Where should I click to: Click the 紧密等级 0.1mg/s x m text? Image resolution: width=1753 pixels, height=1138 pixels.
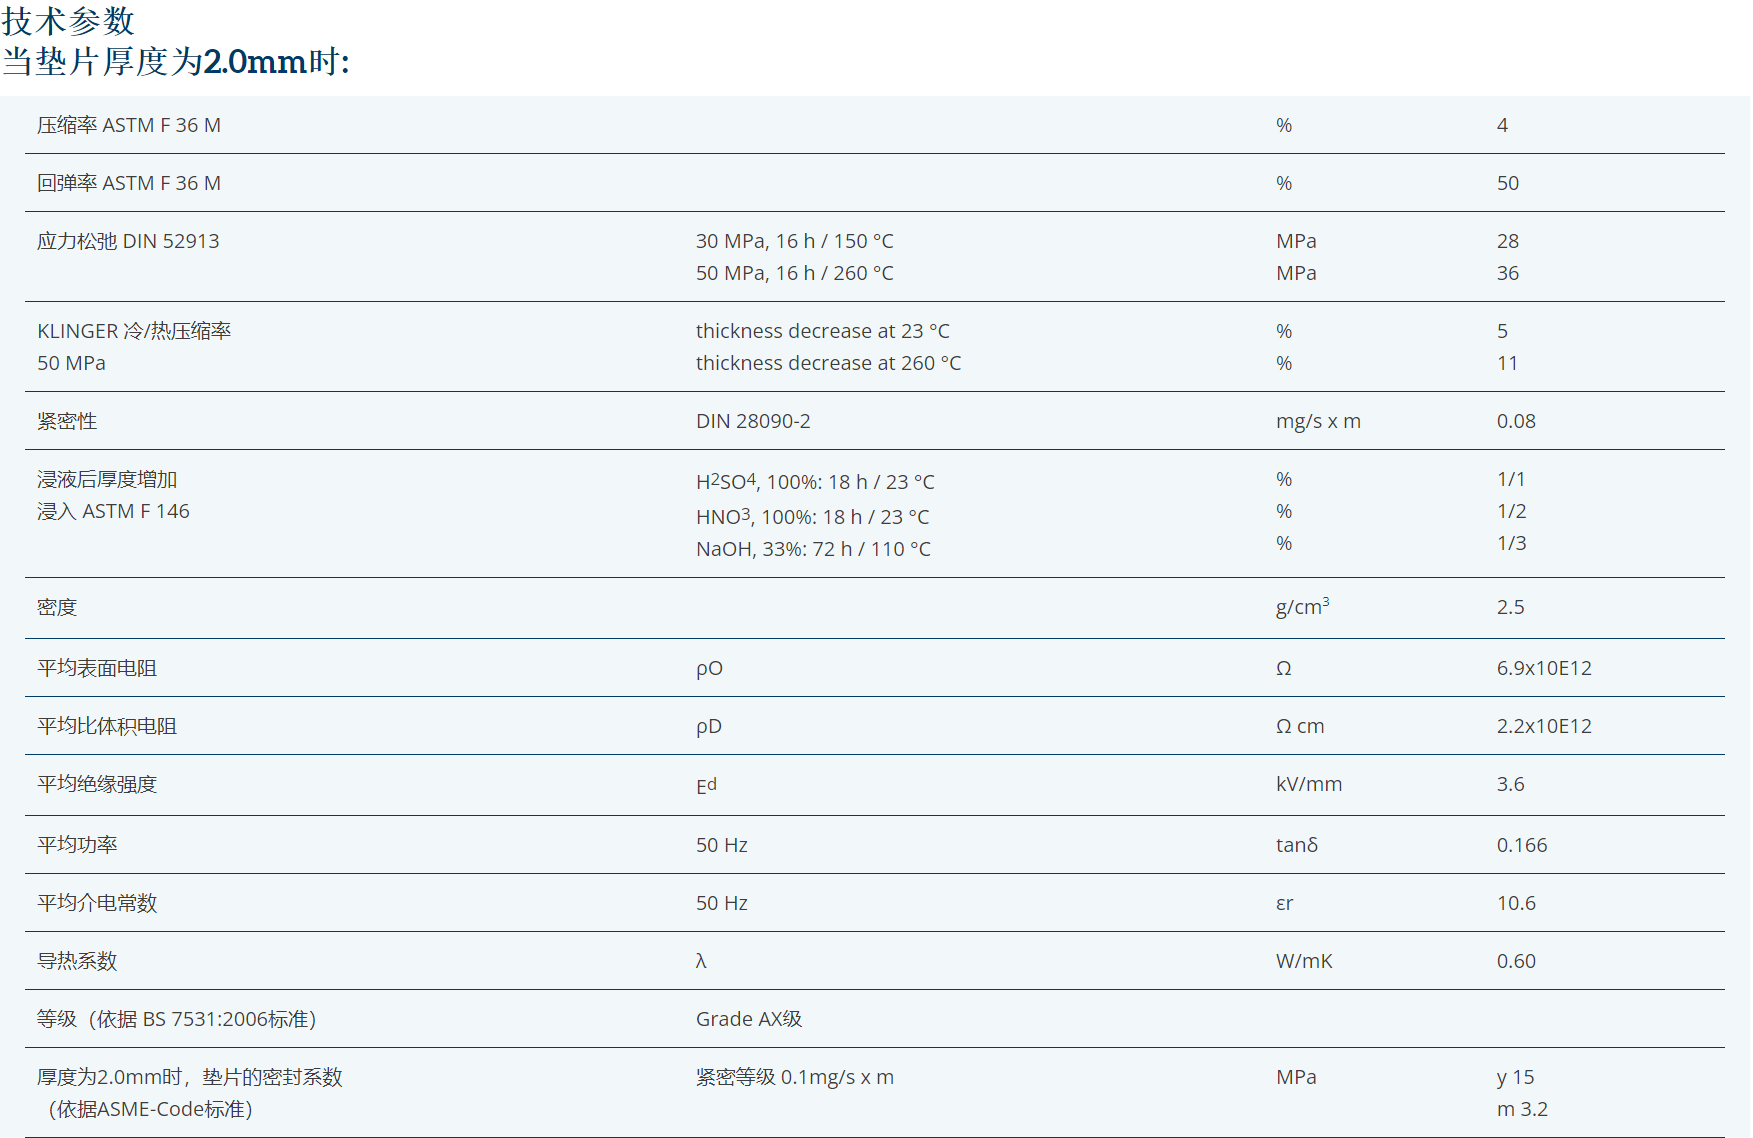(x=794, y=1077)
